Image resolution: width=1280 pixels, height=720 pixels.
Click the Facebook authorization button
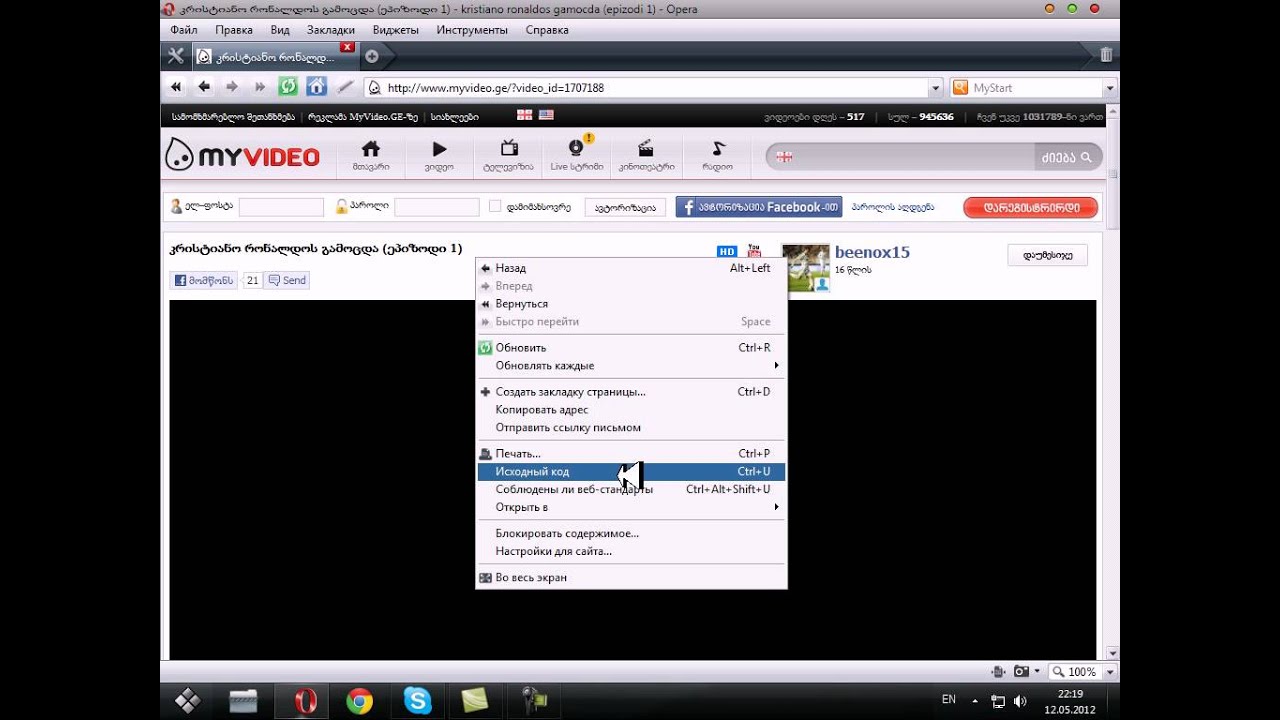click(x=759, y=207)
